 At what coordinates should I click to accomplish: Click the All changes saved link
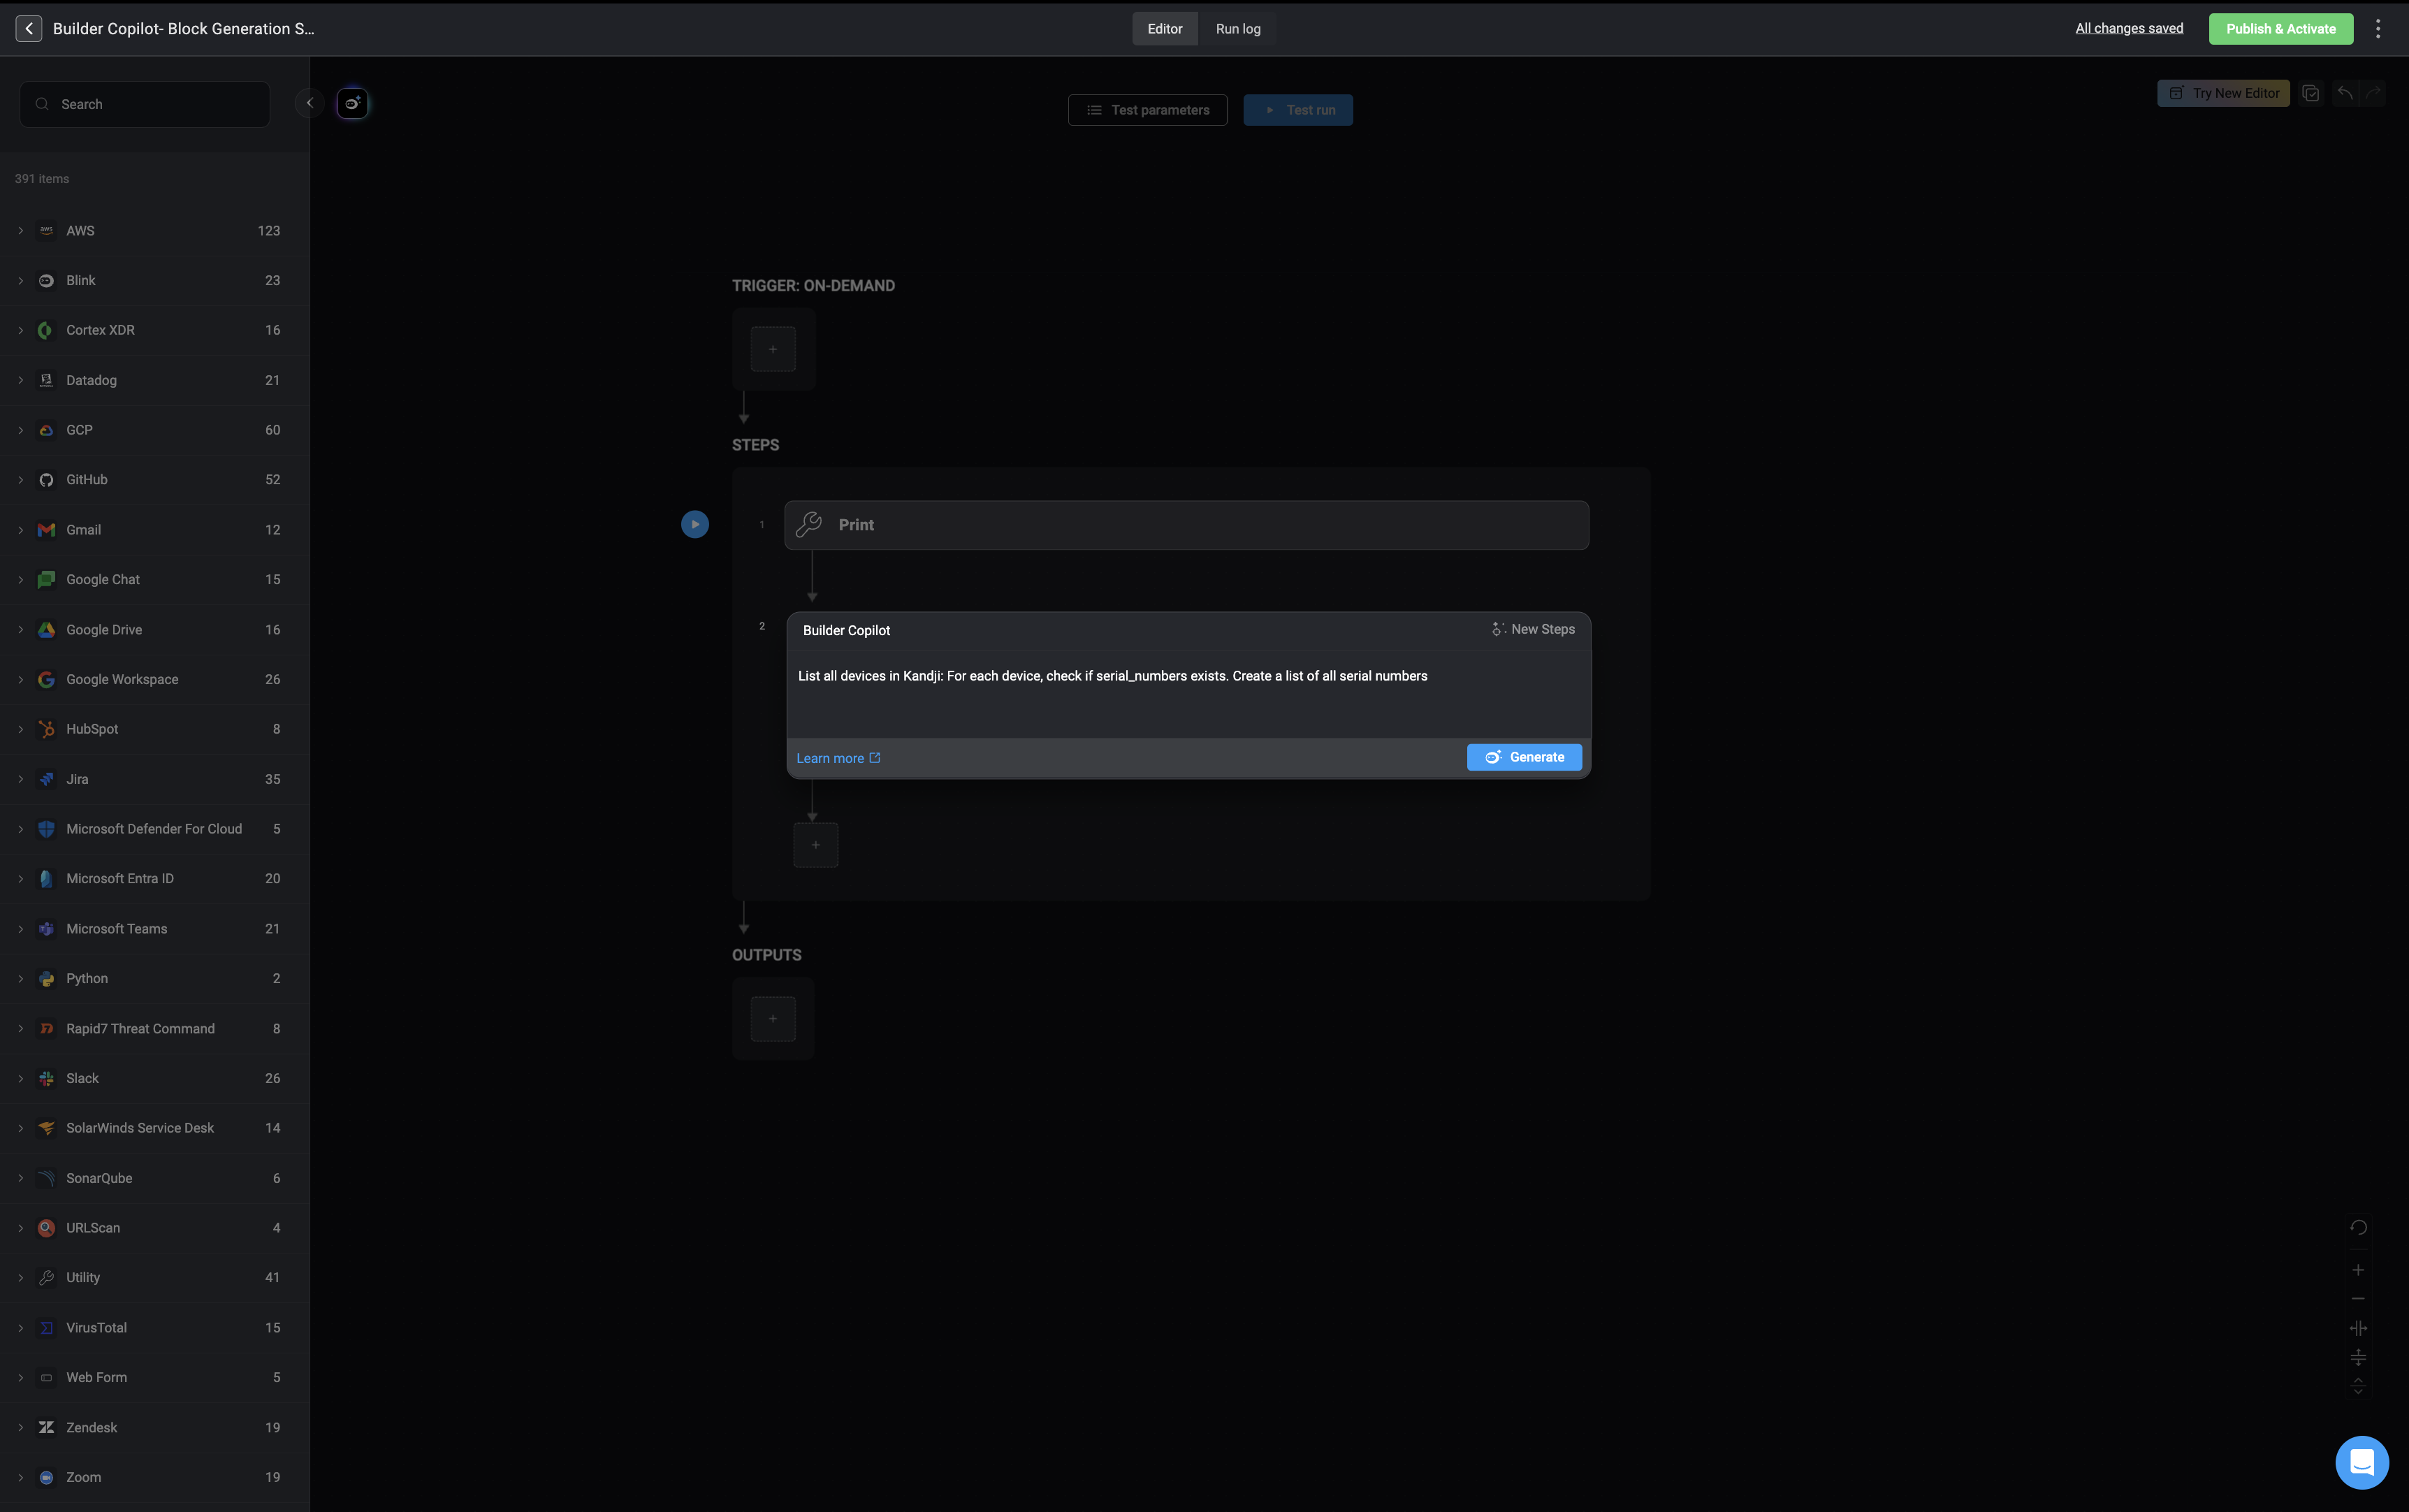pyautogui.click(x=2129, y=28)
